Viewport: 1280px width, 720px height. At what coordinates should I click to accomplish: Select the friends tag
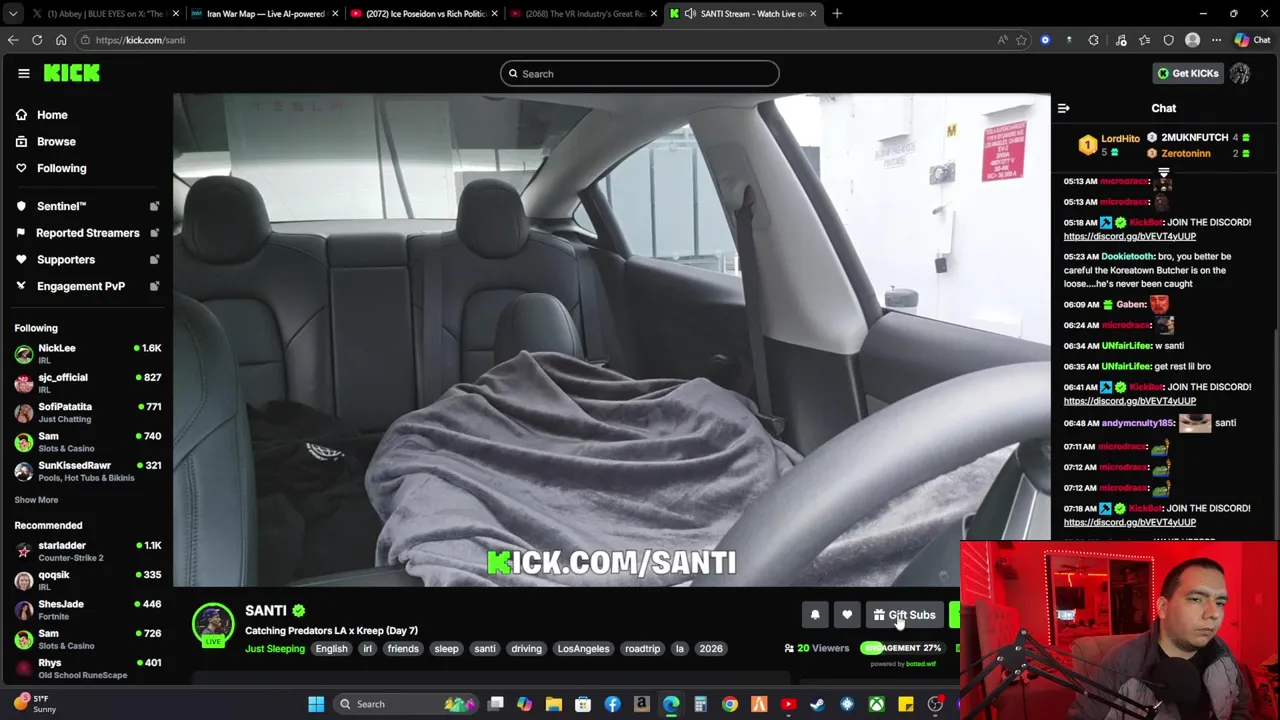pos(403,649)
